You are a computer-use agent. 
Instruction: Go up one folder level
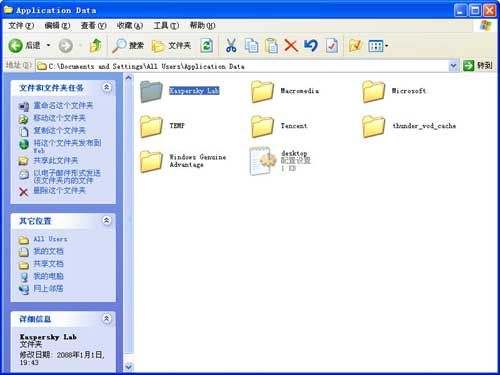[x=95, y=45]
